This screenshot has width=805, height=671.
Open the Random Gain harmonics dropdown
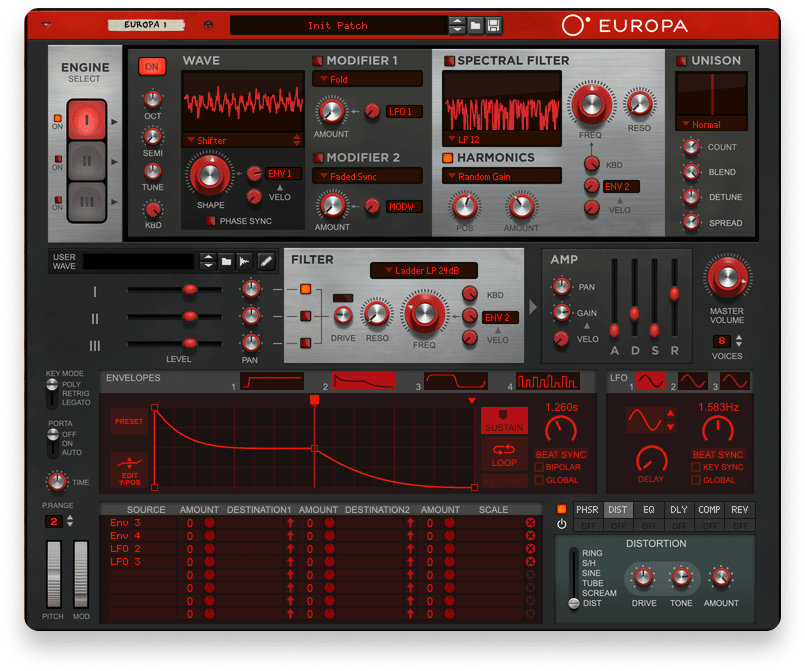point(502,177)
